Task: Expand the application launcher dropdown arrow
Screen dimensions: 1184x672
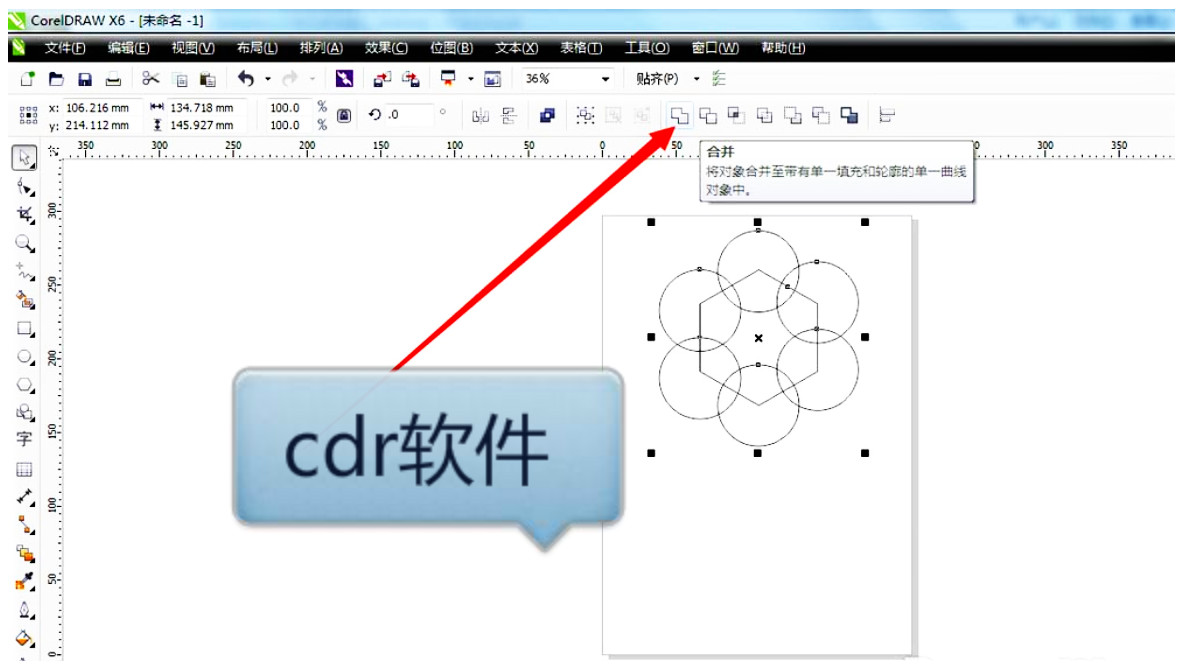Action: 470,79
